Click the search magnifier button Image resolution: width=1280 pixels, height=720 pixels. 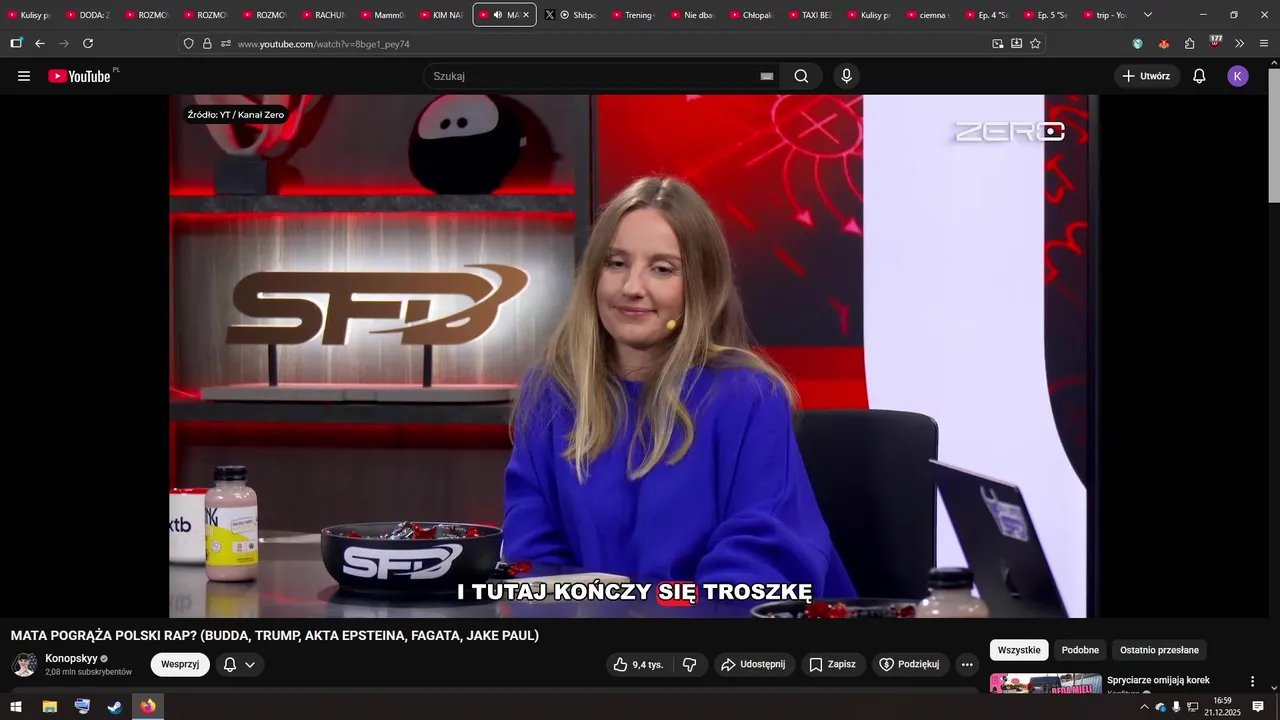pos(801,76)
